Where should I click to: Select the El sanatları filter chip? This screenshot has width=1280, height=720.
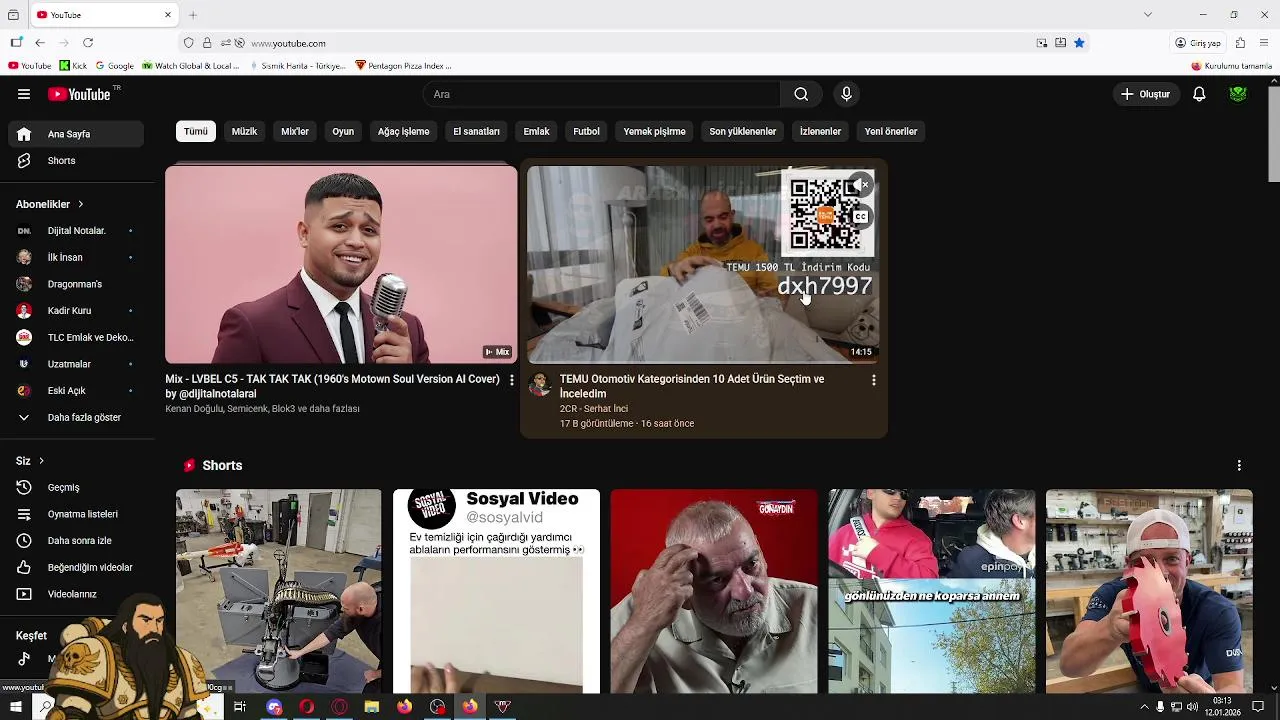click(476, 131)
